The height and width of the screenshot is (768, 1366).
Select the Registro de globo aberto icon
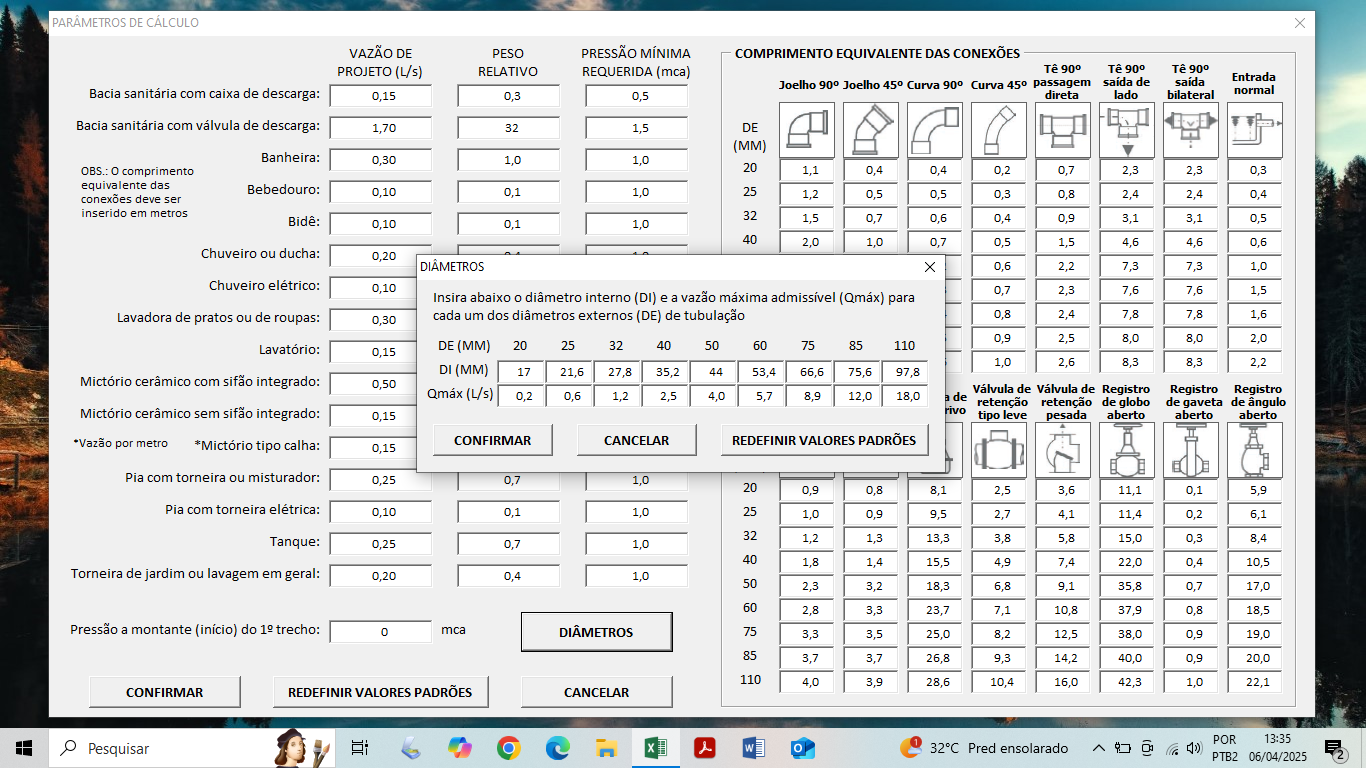point(1127,450)
